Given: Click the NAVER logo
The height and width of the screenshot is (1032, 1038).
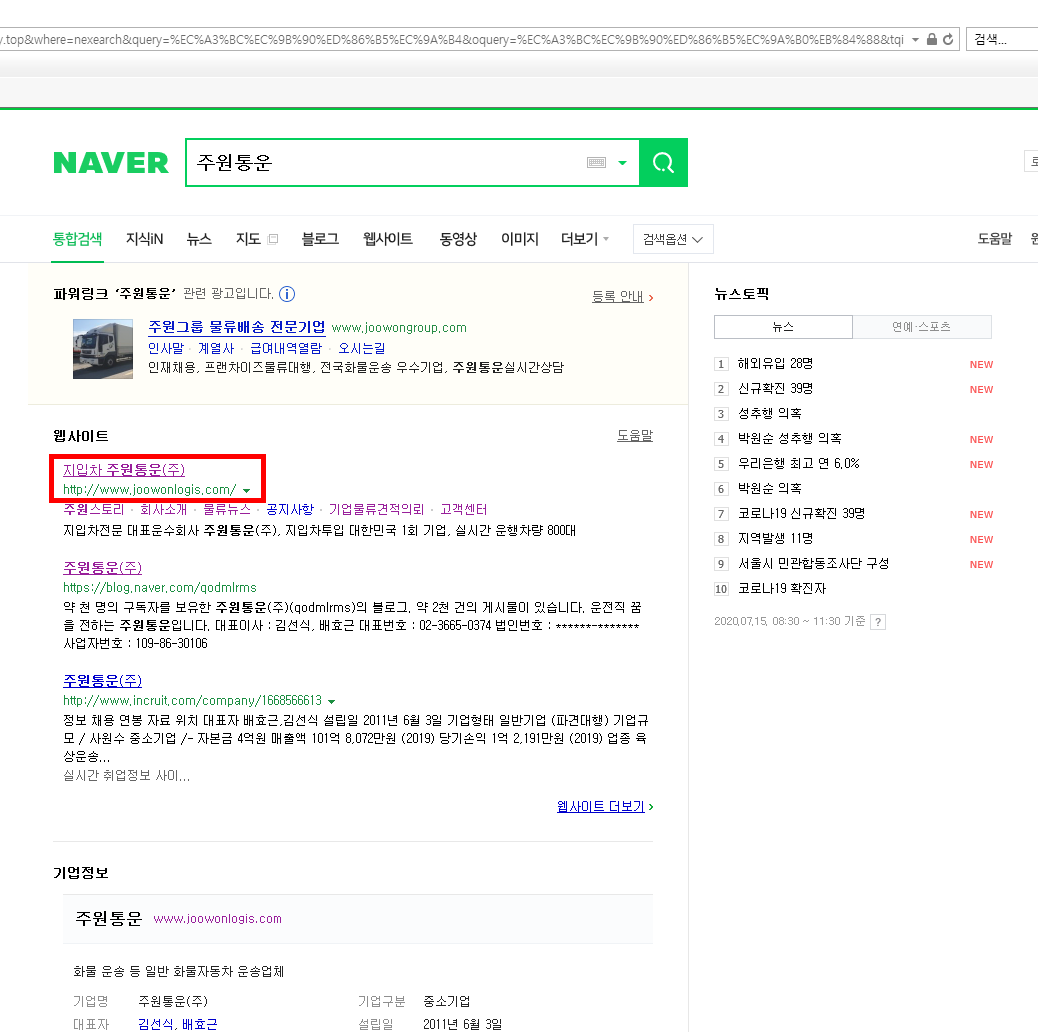Looking at the screenshot, I should tap(111, 163).
